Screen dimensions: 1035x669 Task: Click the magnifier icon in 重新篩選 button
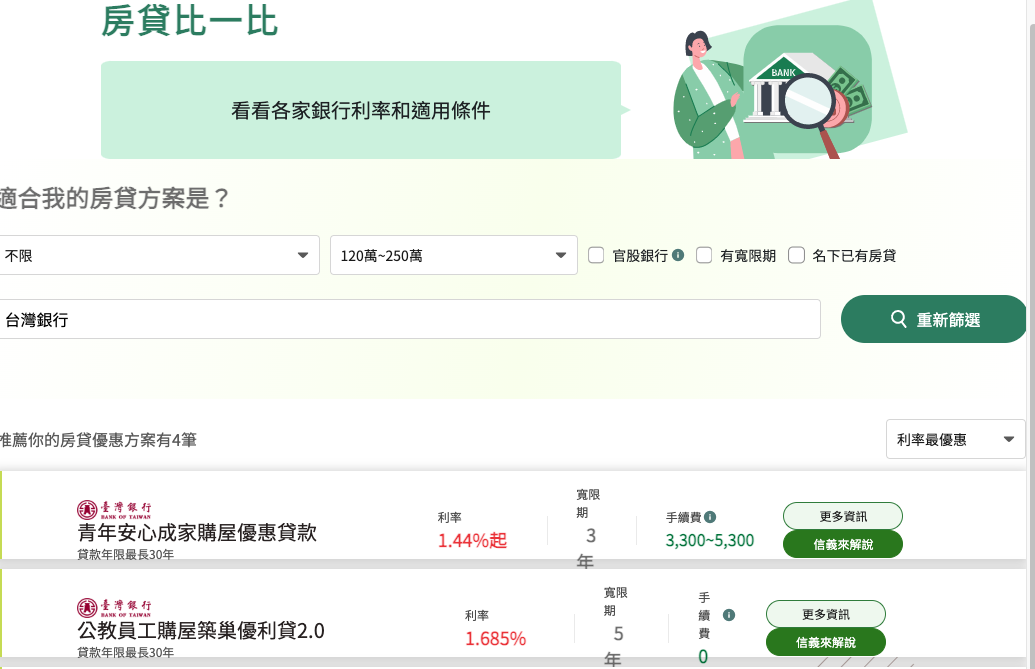(x=898, y=319)
